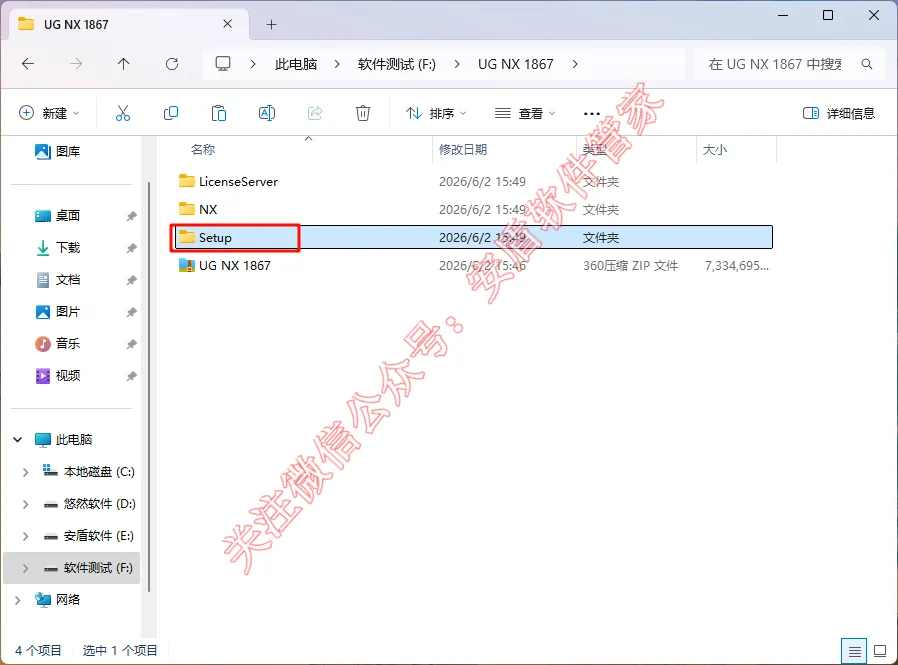Click the Copy icon in toolbar
The width and height of the screenshot is (898, 665).
point(171,113)
